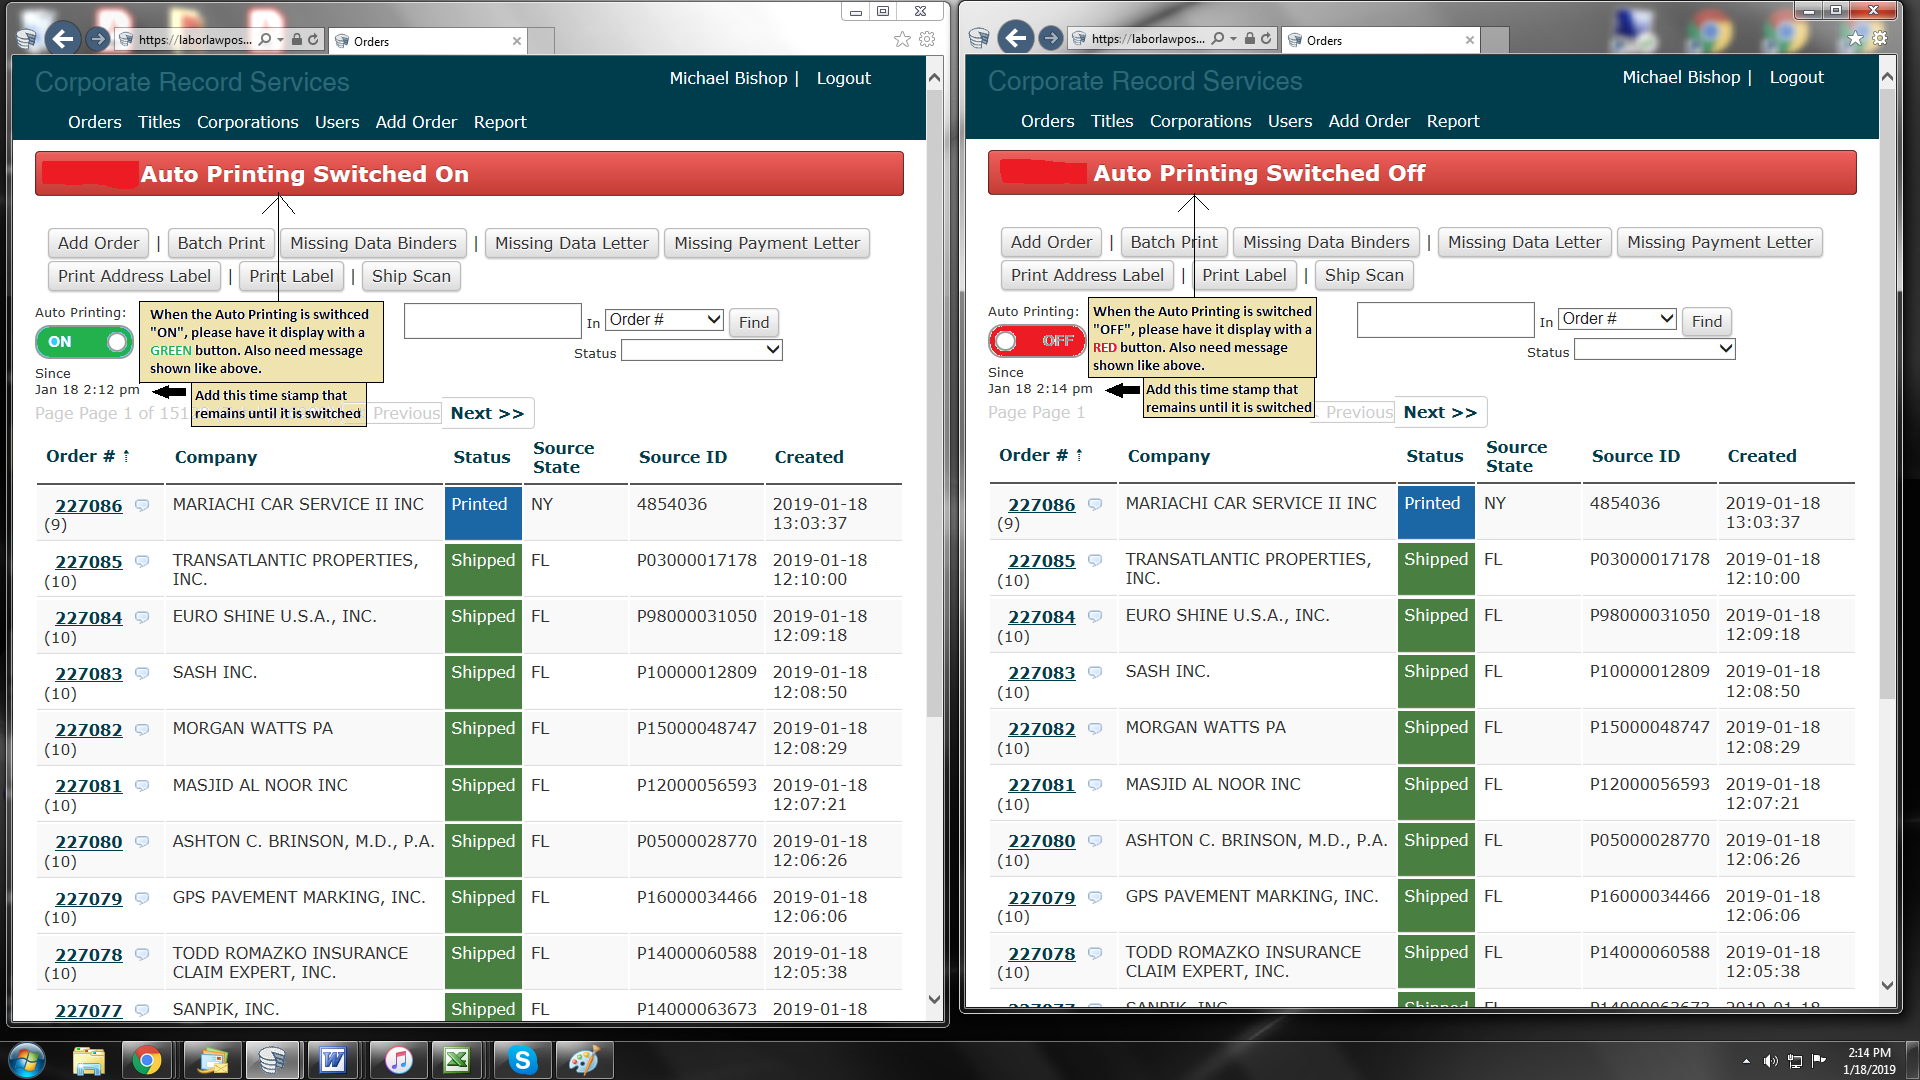Open the Excel icon in taskbar

(x=457, y=1060)
